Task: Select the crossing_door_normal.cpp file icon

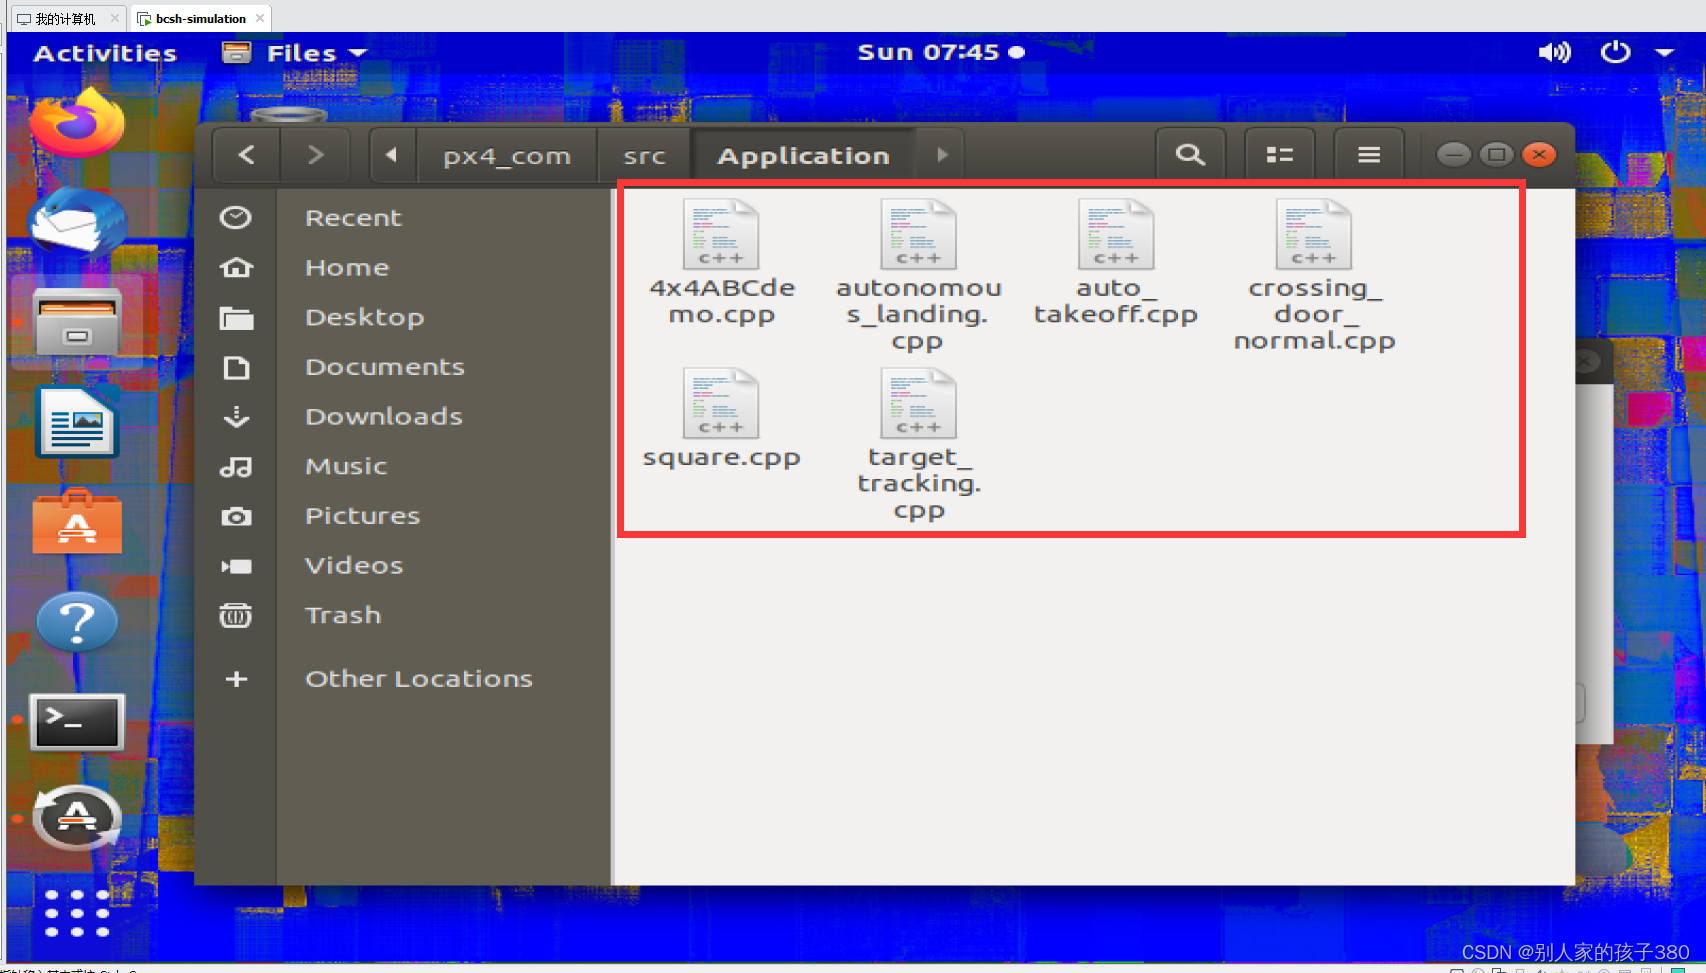Action: [x=1313, y=234]
